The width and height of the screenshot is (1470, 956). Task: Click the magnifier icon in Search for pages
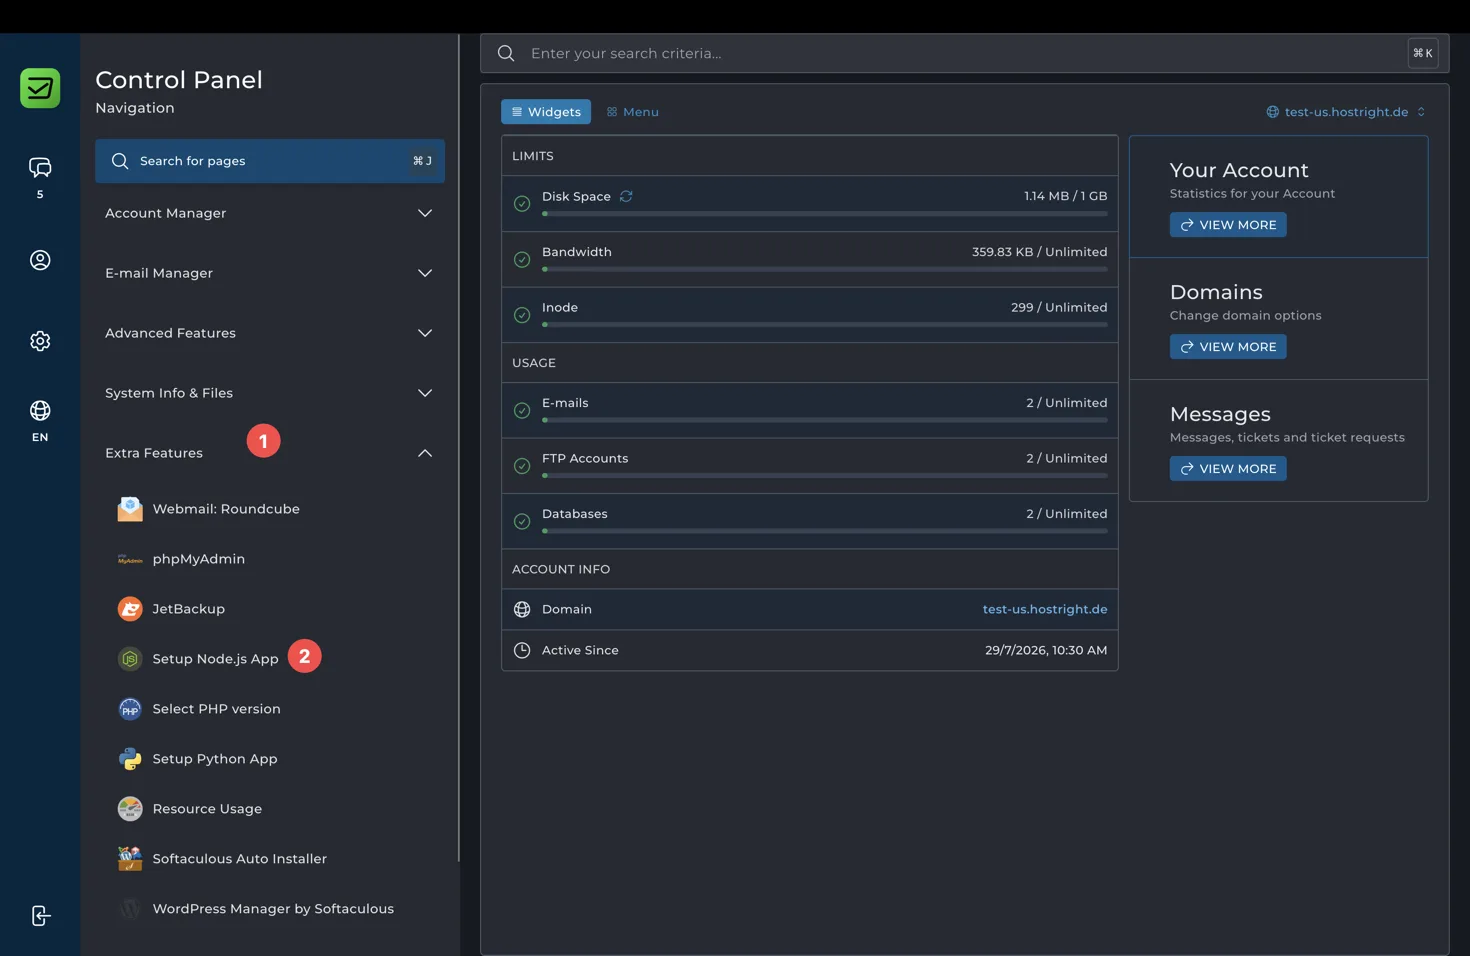pos(120,161)
